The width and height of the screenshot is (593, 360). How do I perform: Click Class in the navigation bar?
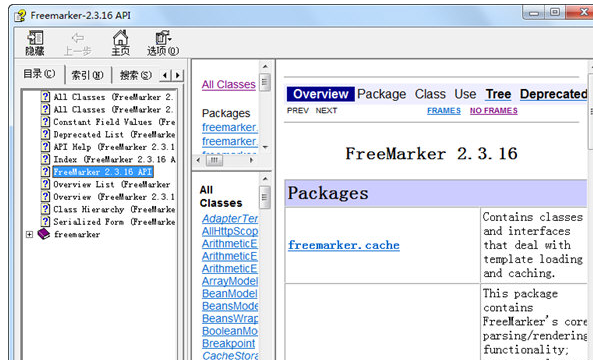[430, 94]
